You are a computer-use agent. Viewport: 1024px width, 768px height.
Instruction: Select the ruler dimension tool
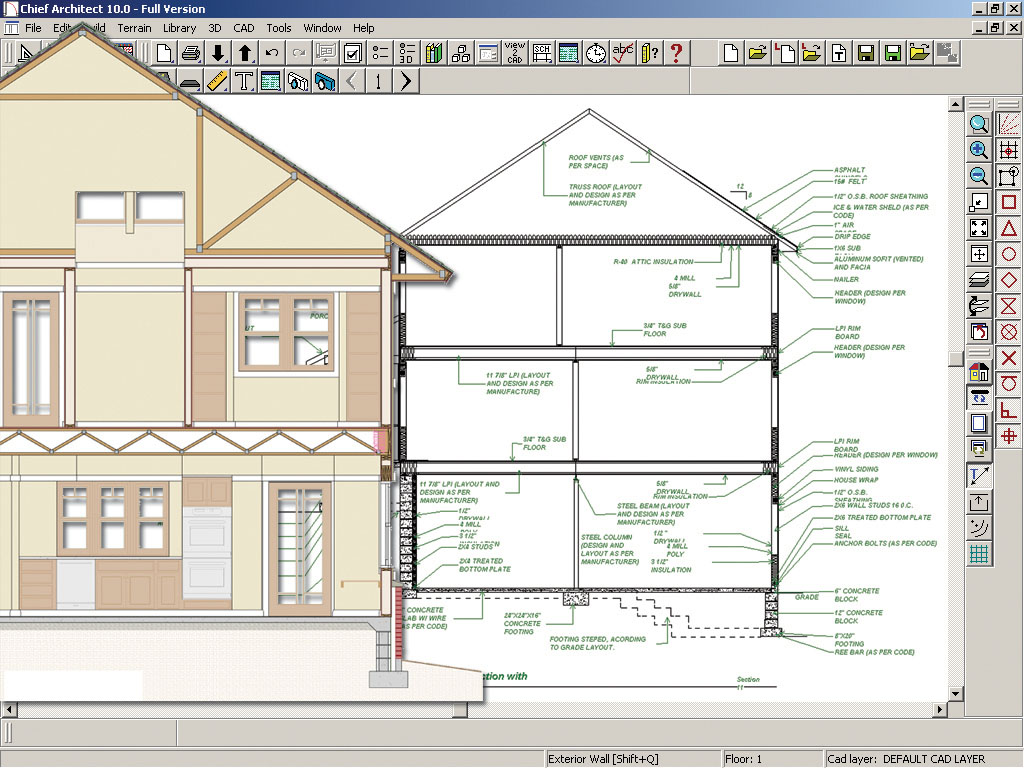coord(217,82)
